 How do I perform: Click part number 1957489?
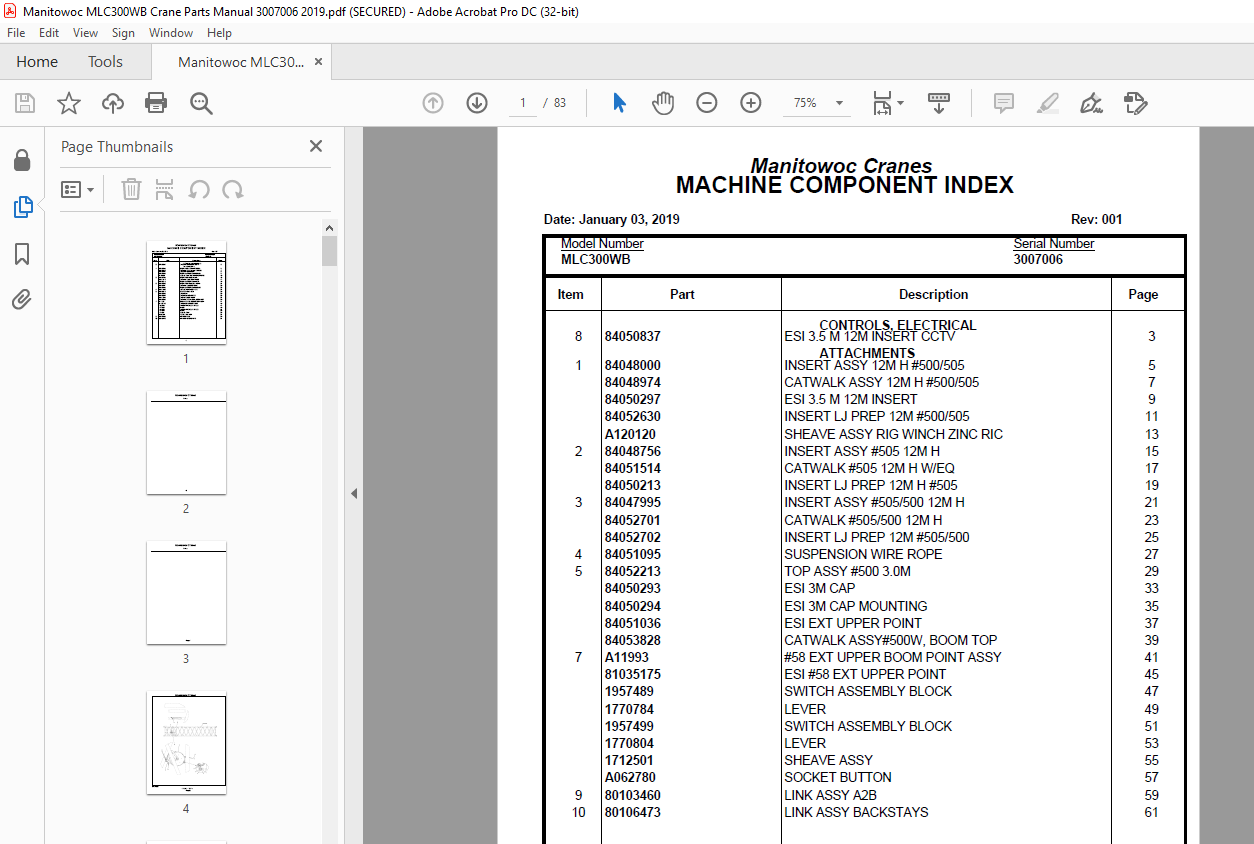[629, 691]
